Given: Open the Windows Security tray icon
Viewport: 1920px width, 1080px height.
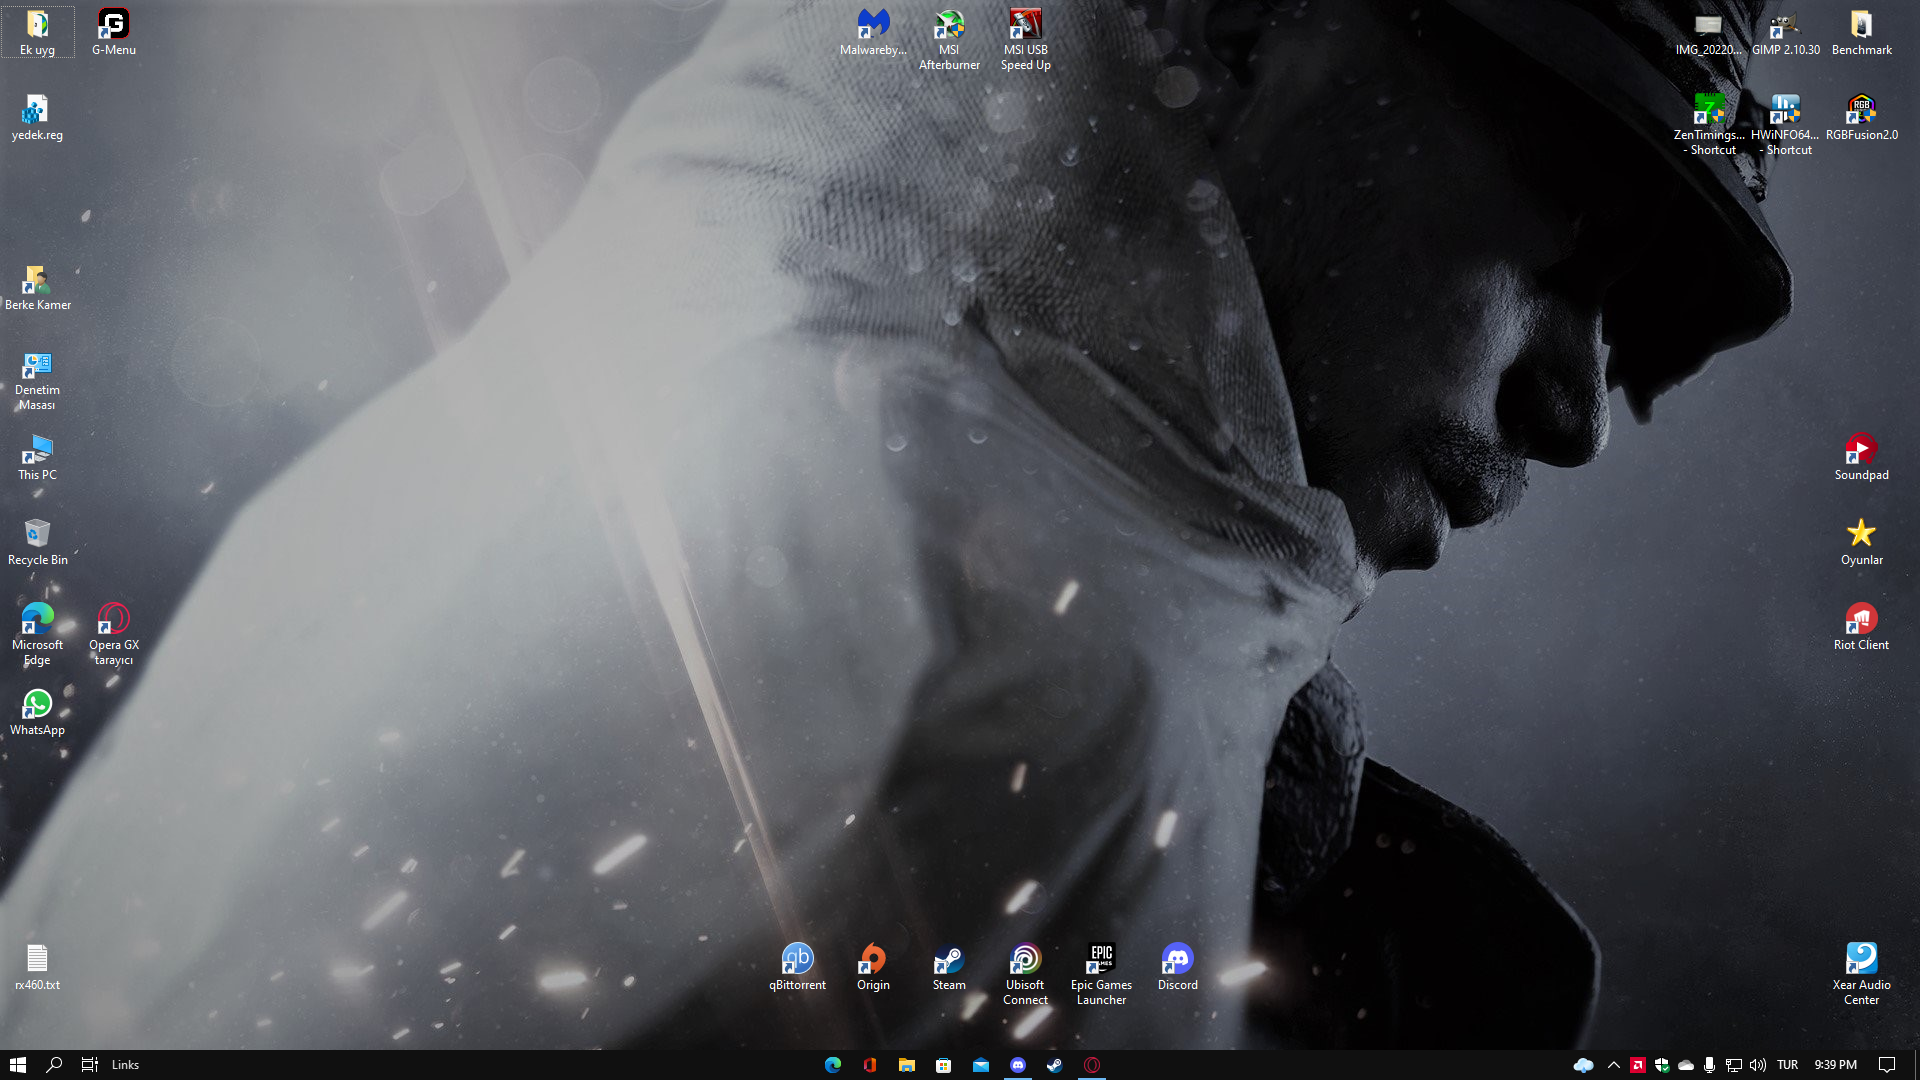Looking at the screenshot, I should [x=1661, y=1065].
